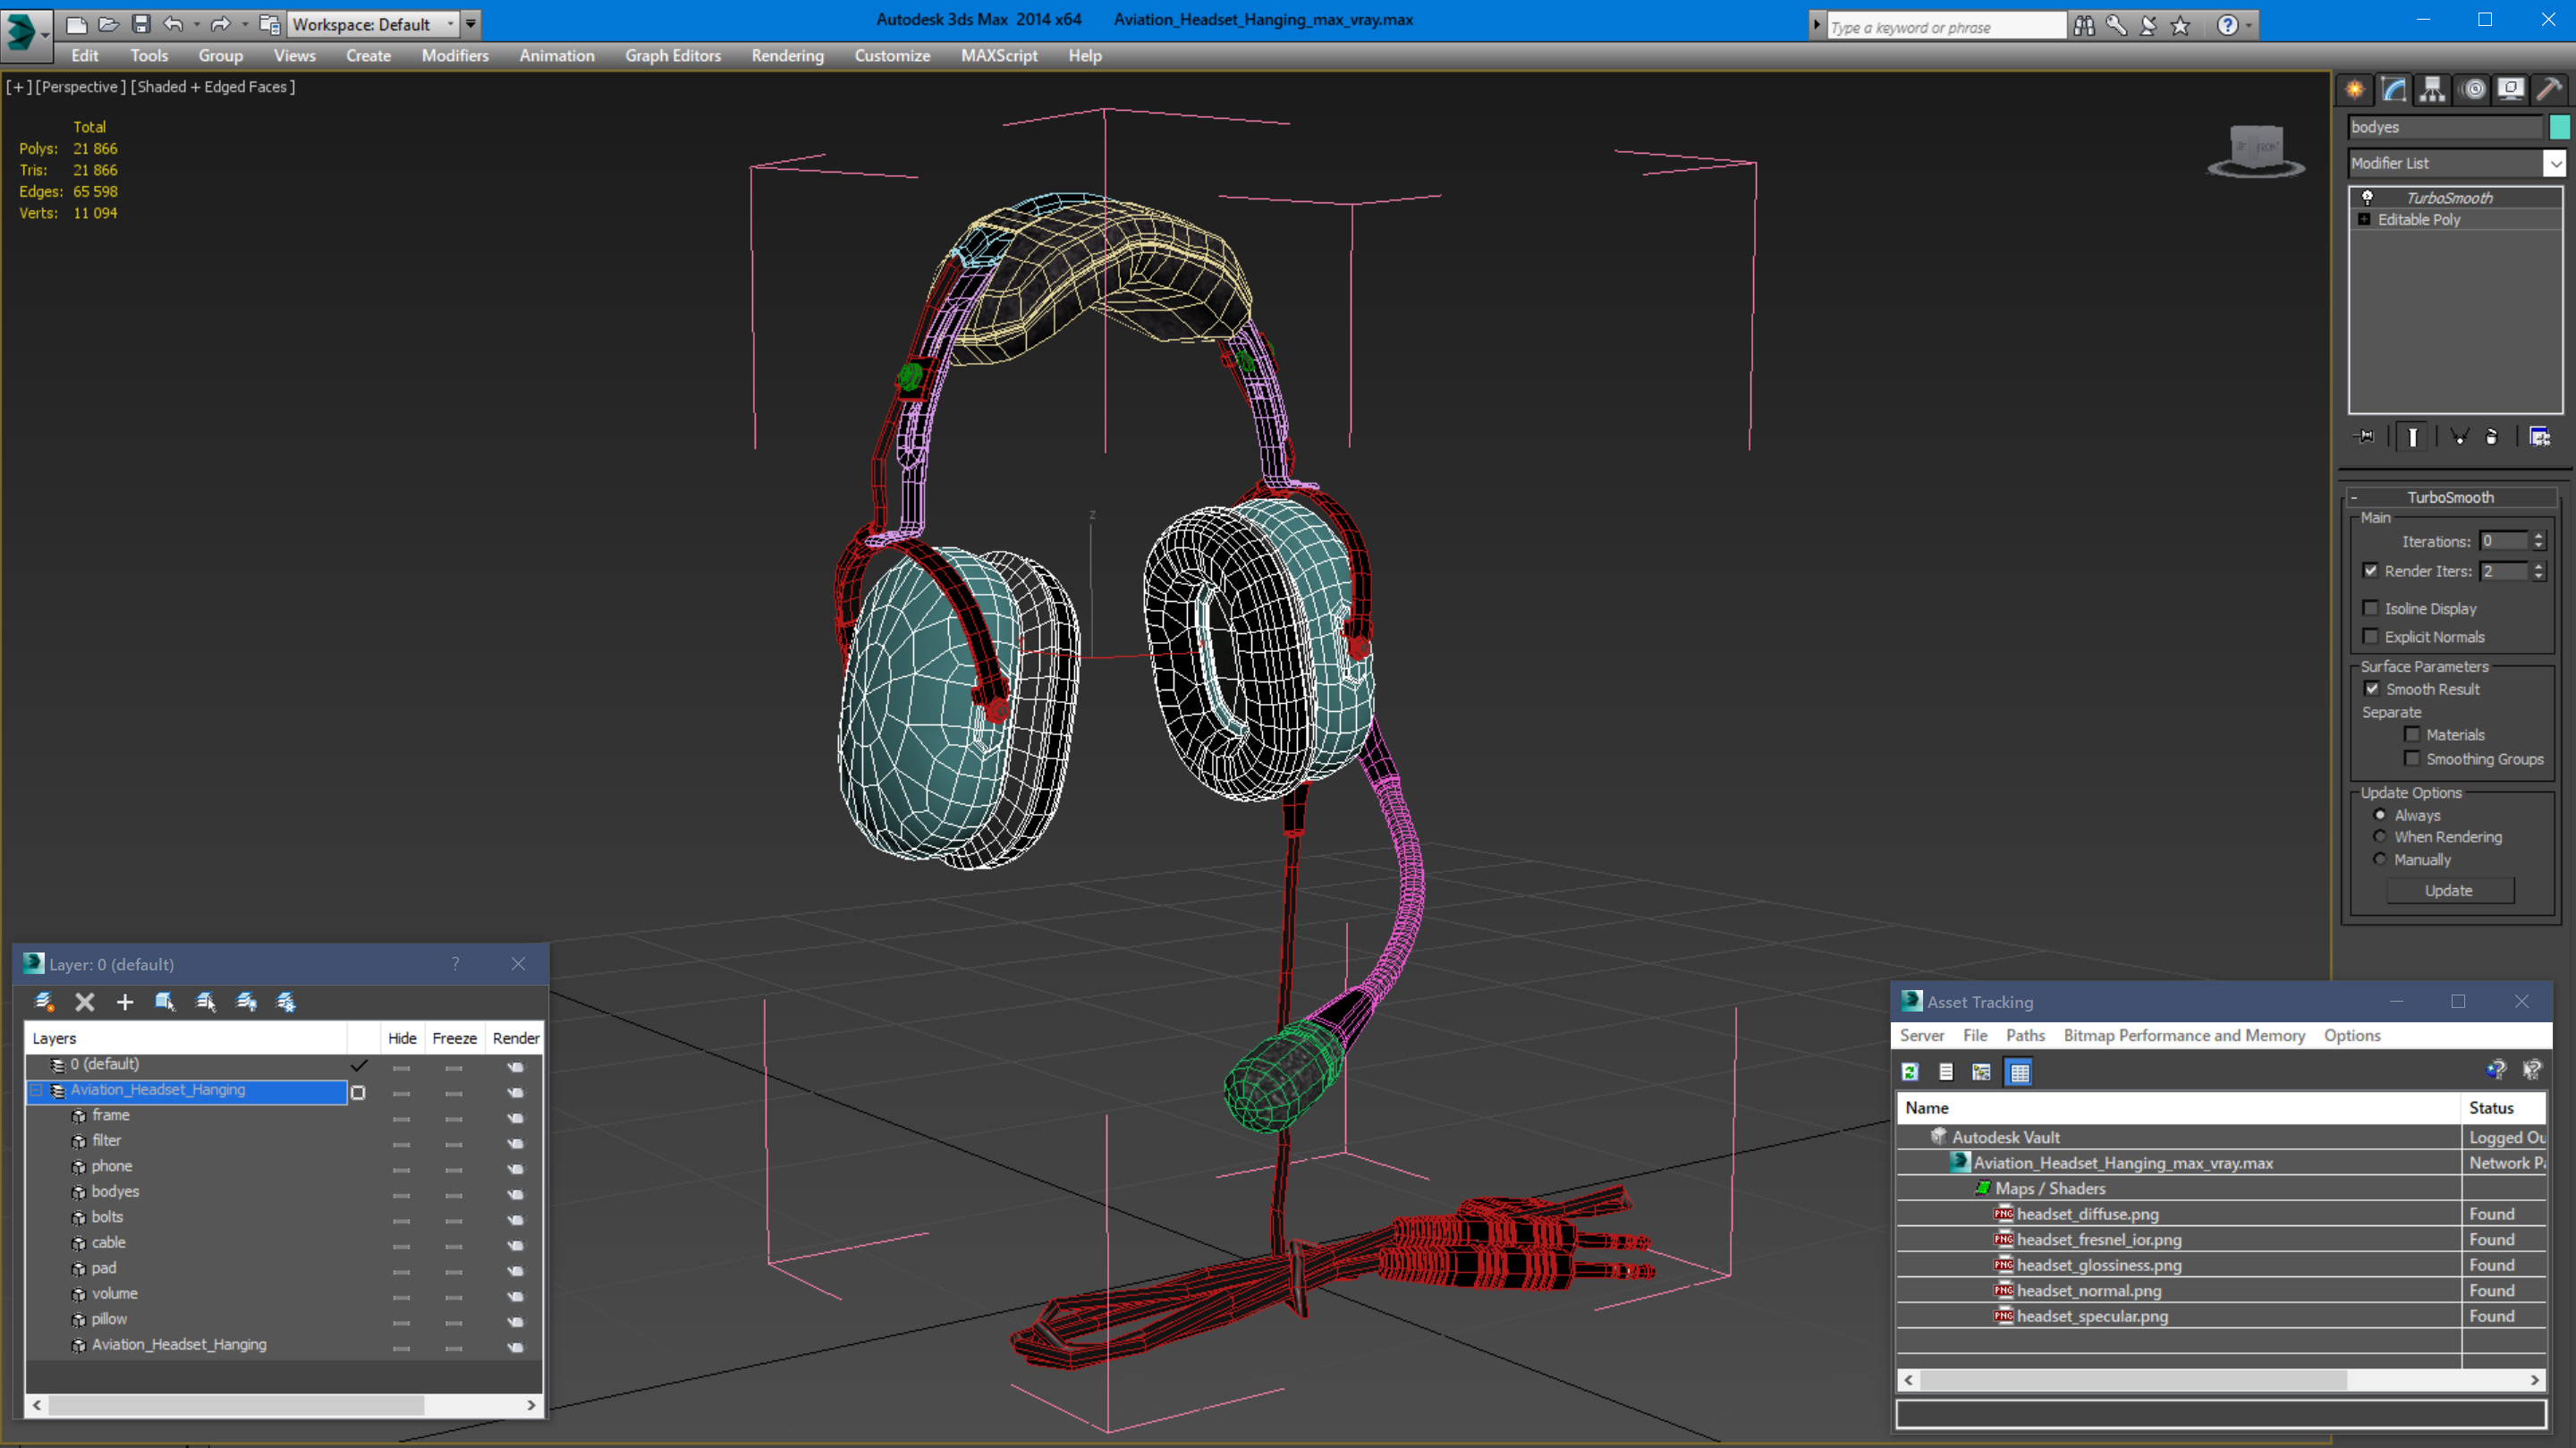This screenshot has width=2576, height=1448.
Task: Click the Open File folder icon
Action: point(108,24)
